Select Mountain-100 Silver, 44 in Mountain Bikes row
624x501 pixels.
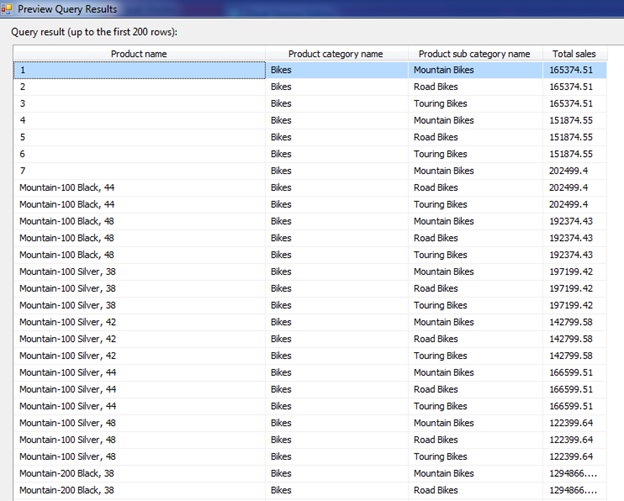[139, 372]
